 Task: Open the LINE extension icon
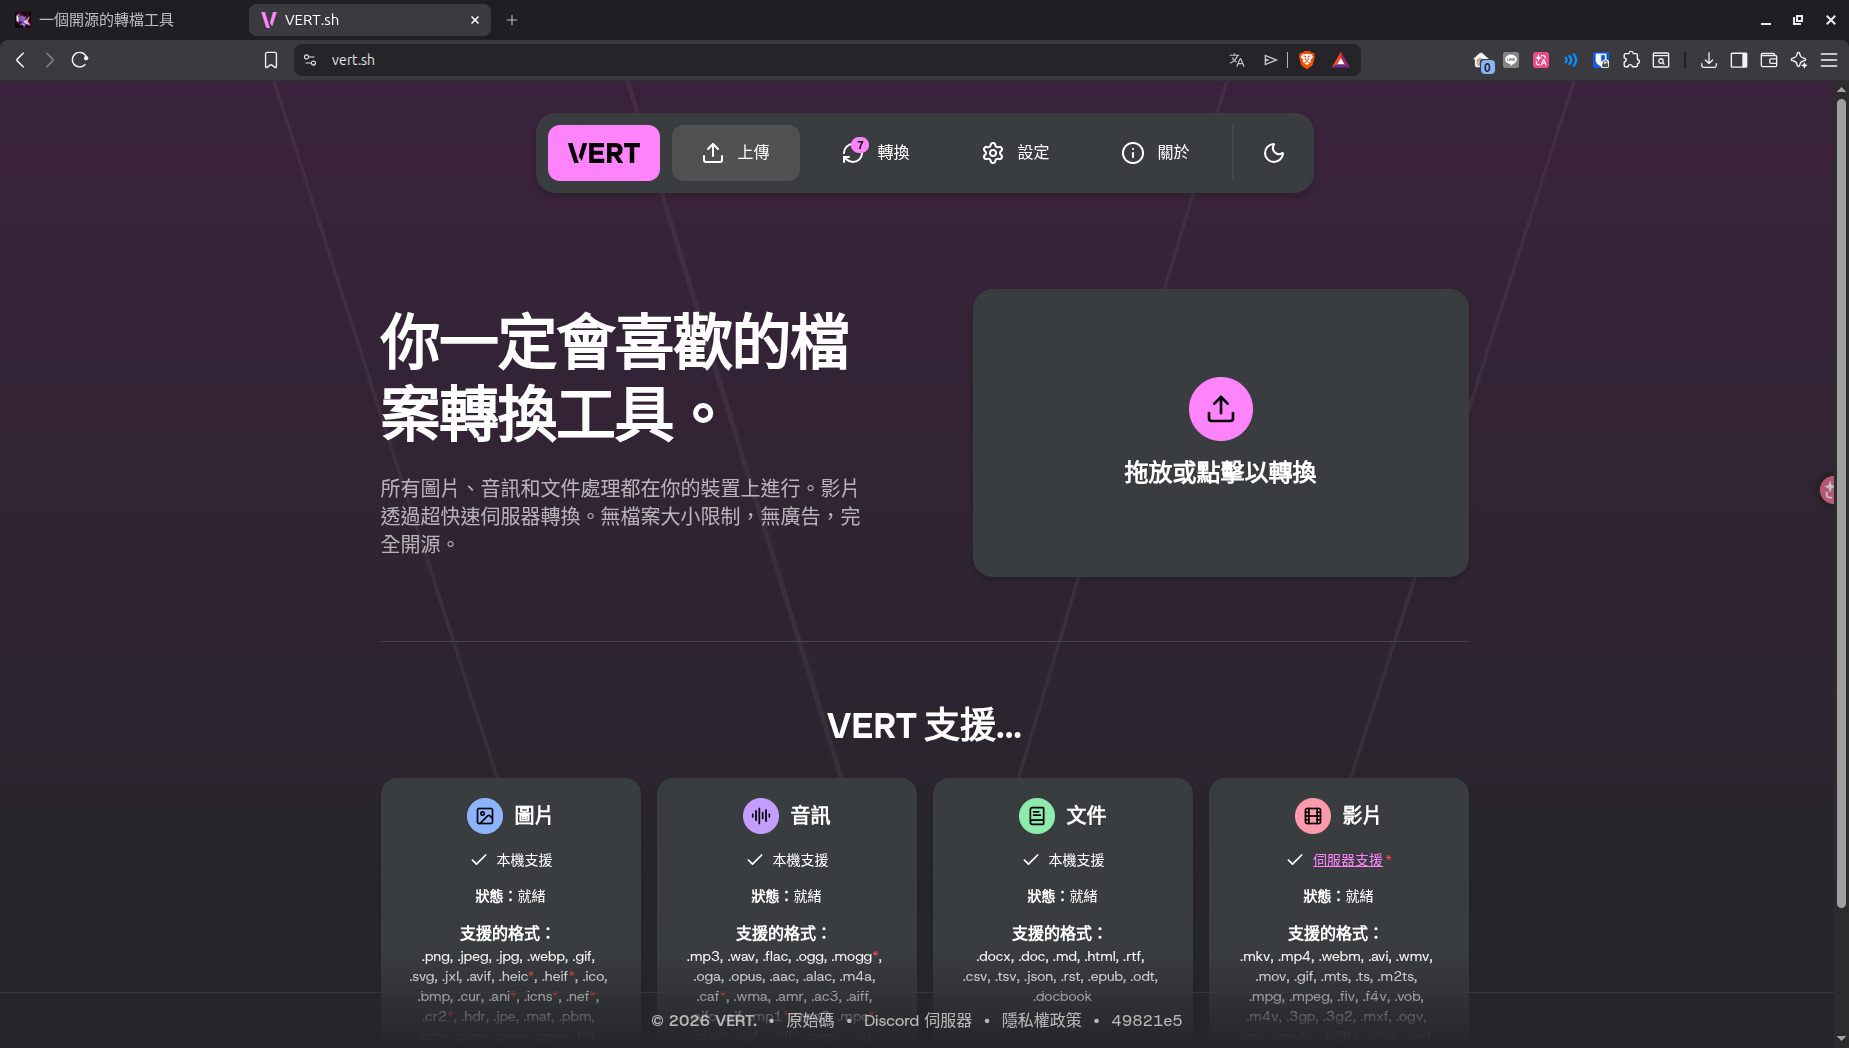click(1511, 60)
